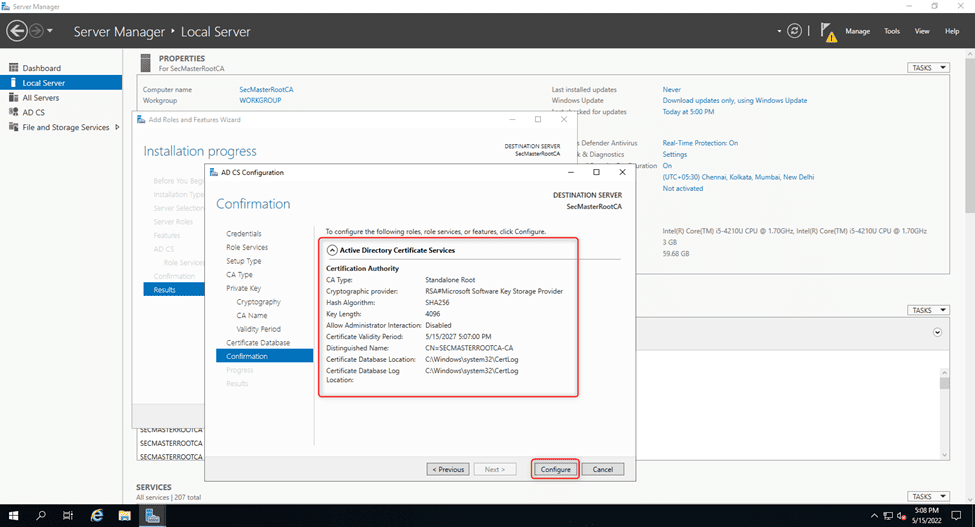975x527 pixels.
Task: Click Download updates only using Windows Update link
Action: (x=734, y=100)
